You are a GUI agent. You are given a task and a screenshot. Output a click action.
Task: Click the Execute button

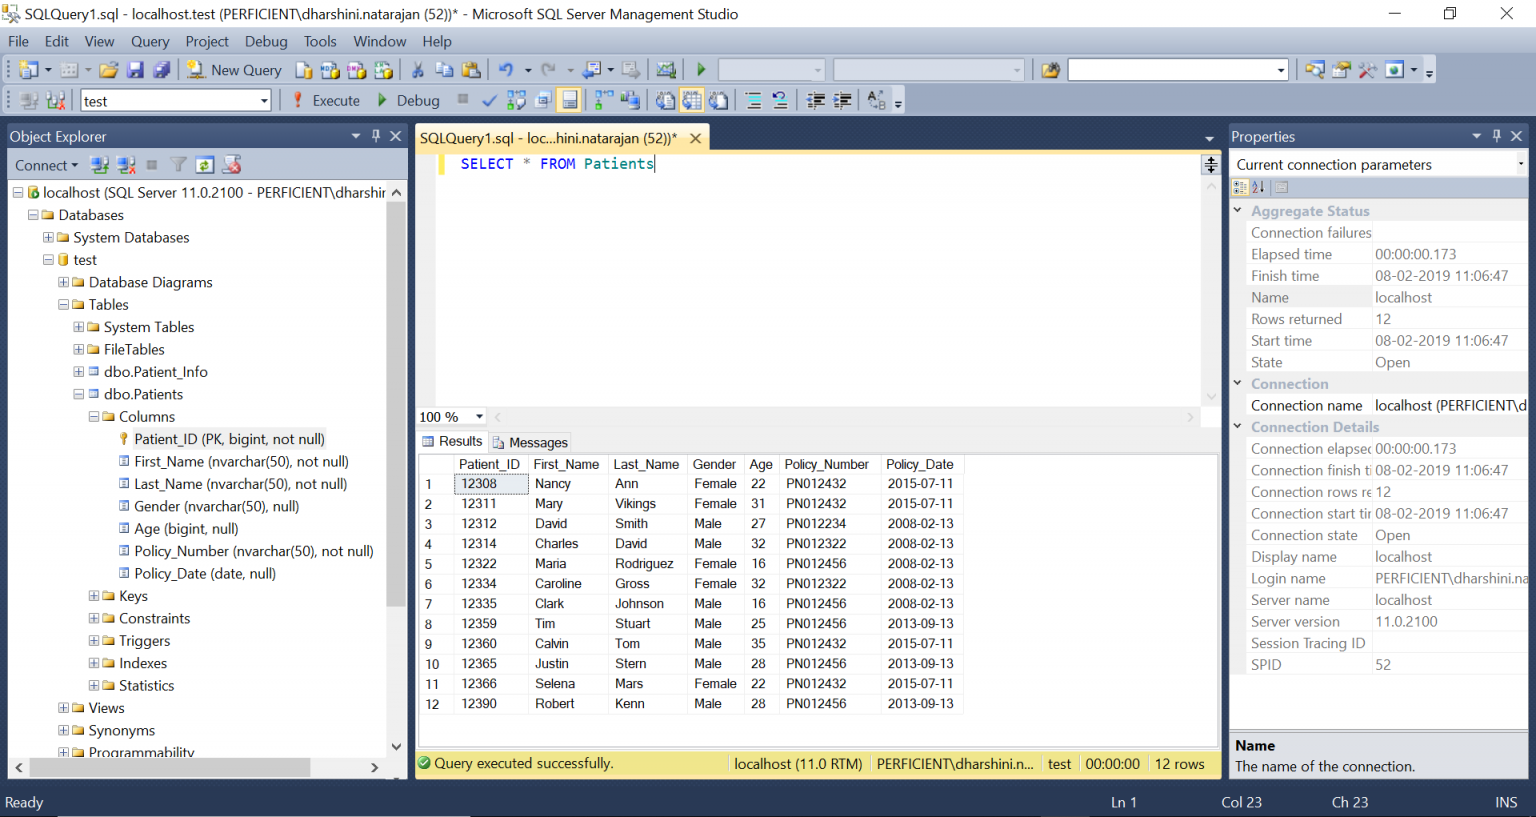pos(326,101)
